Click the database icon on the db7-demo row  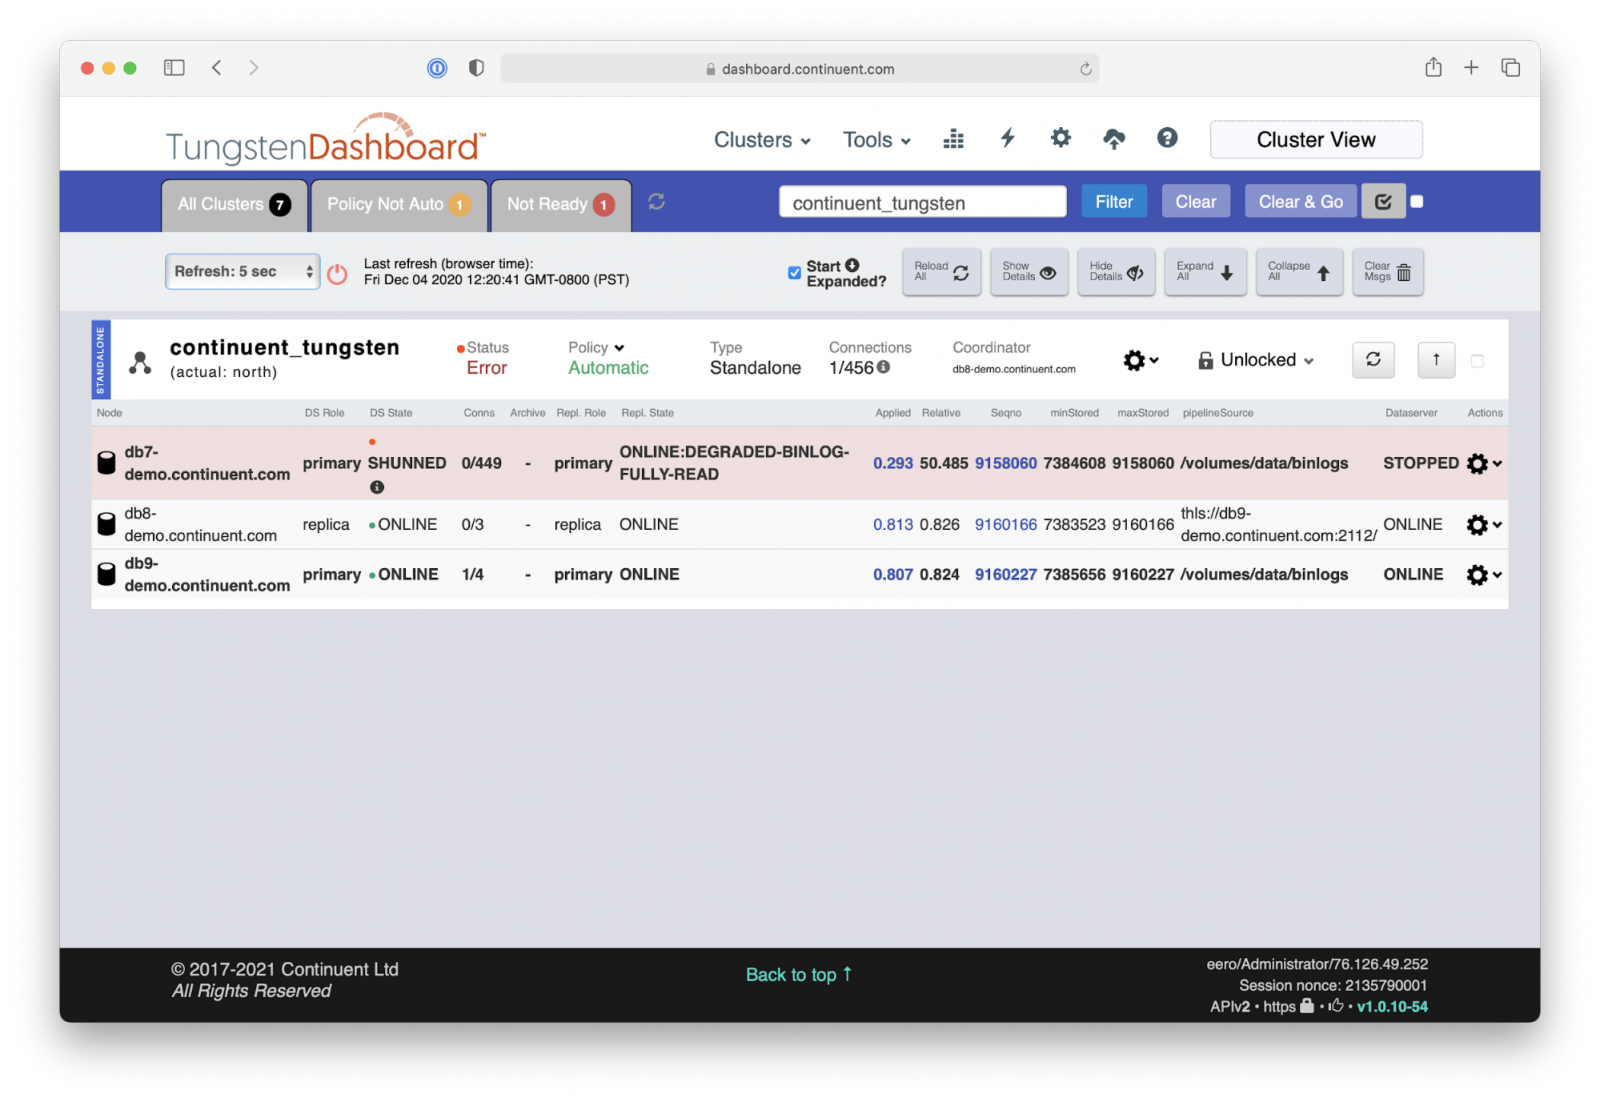click(x=106, y=462)
